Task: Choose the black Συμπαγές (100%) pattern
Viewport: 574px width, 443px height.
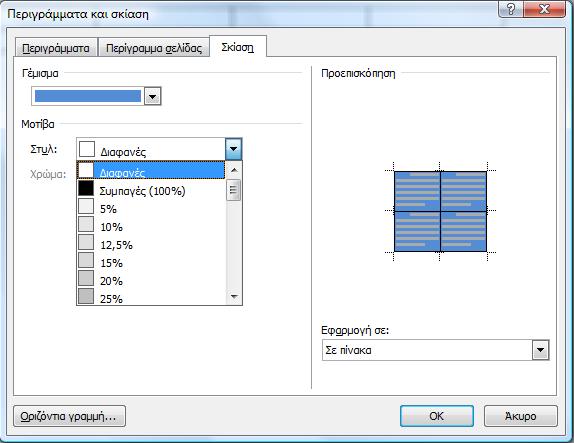Action: click(x=151, y=189)
